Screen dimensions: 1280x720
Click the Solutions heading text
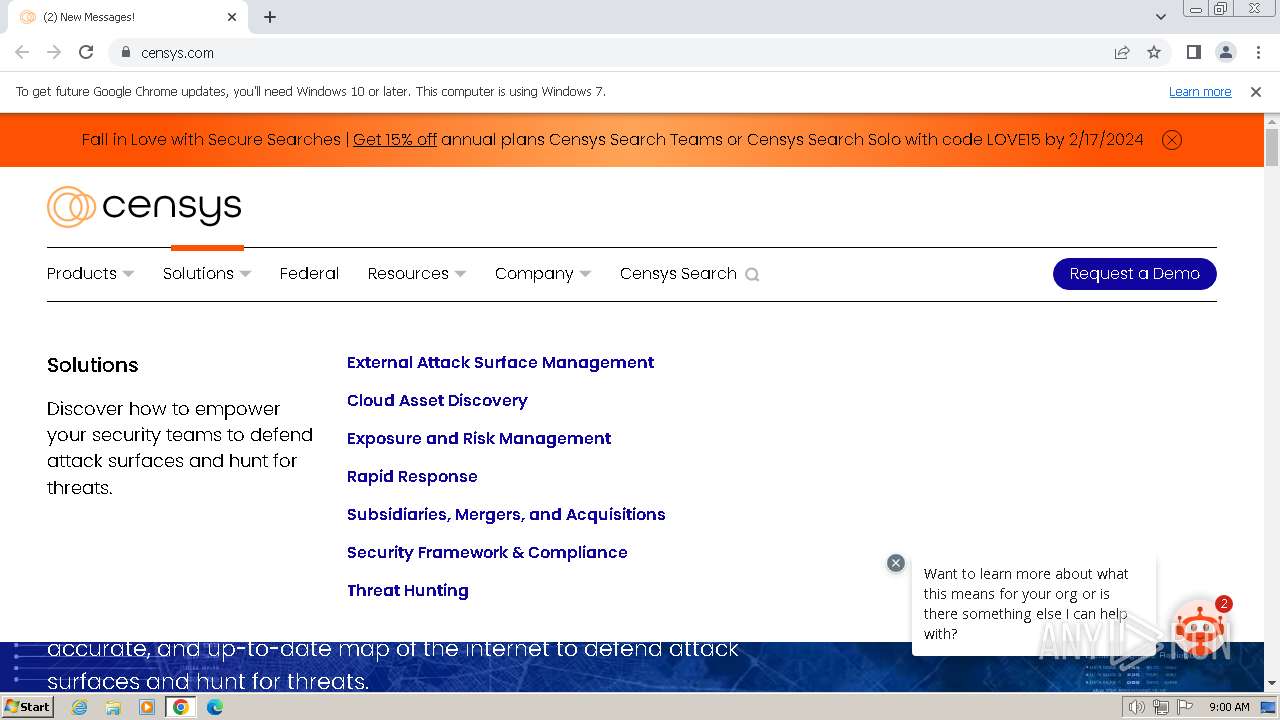click(93, 365)
